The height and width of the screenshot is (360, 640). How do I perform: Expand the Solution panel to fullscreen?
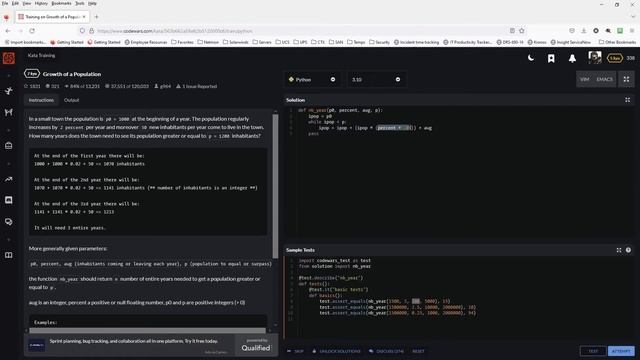627,100
